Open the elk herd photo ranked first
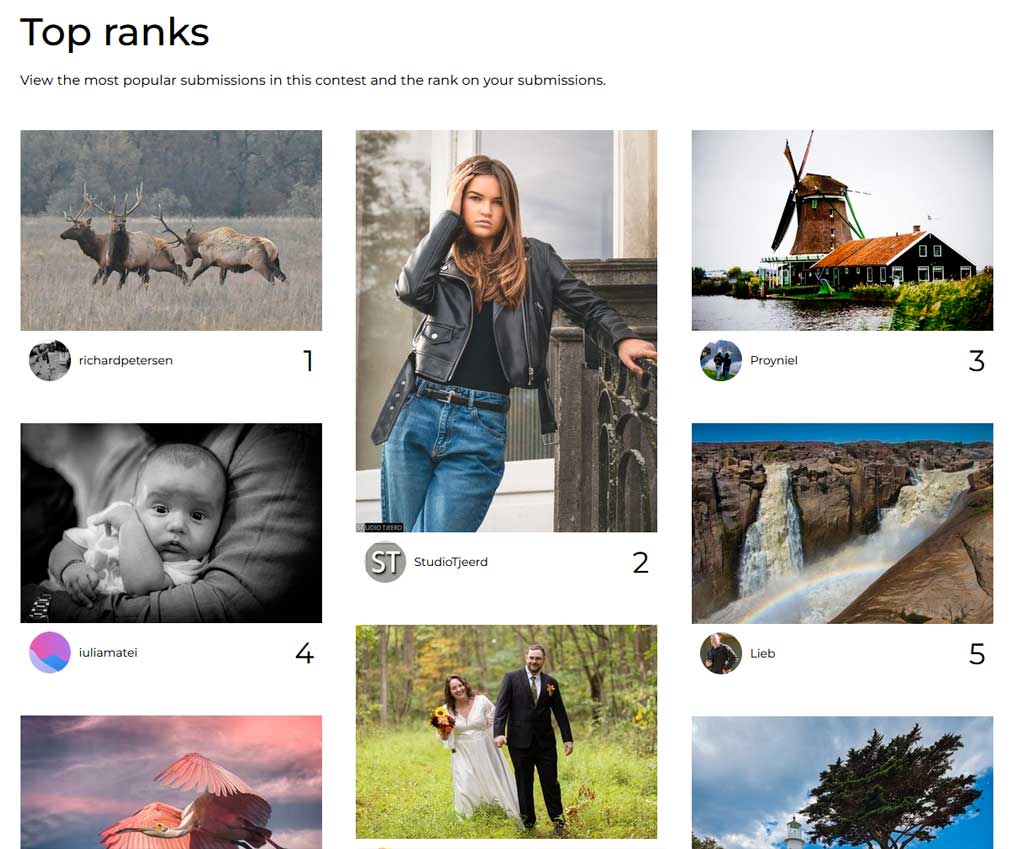 click(x=171, y=231)
